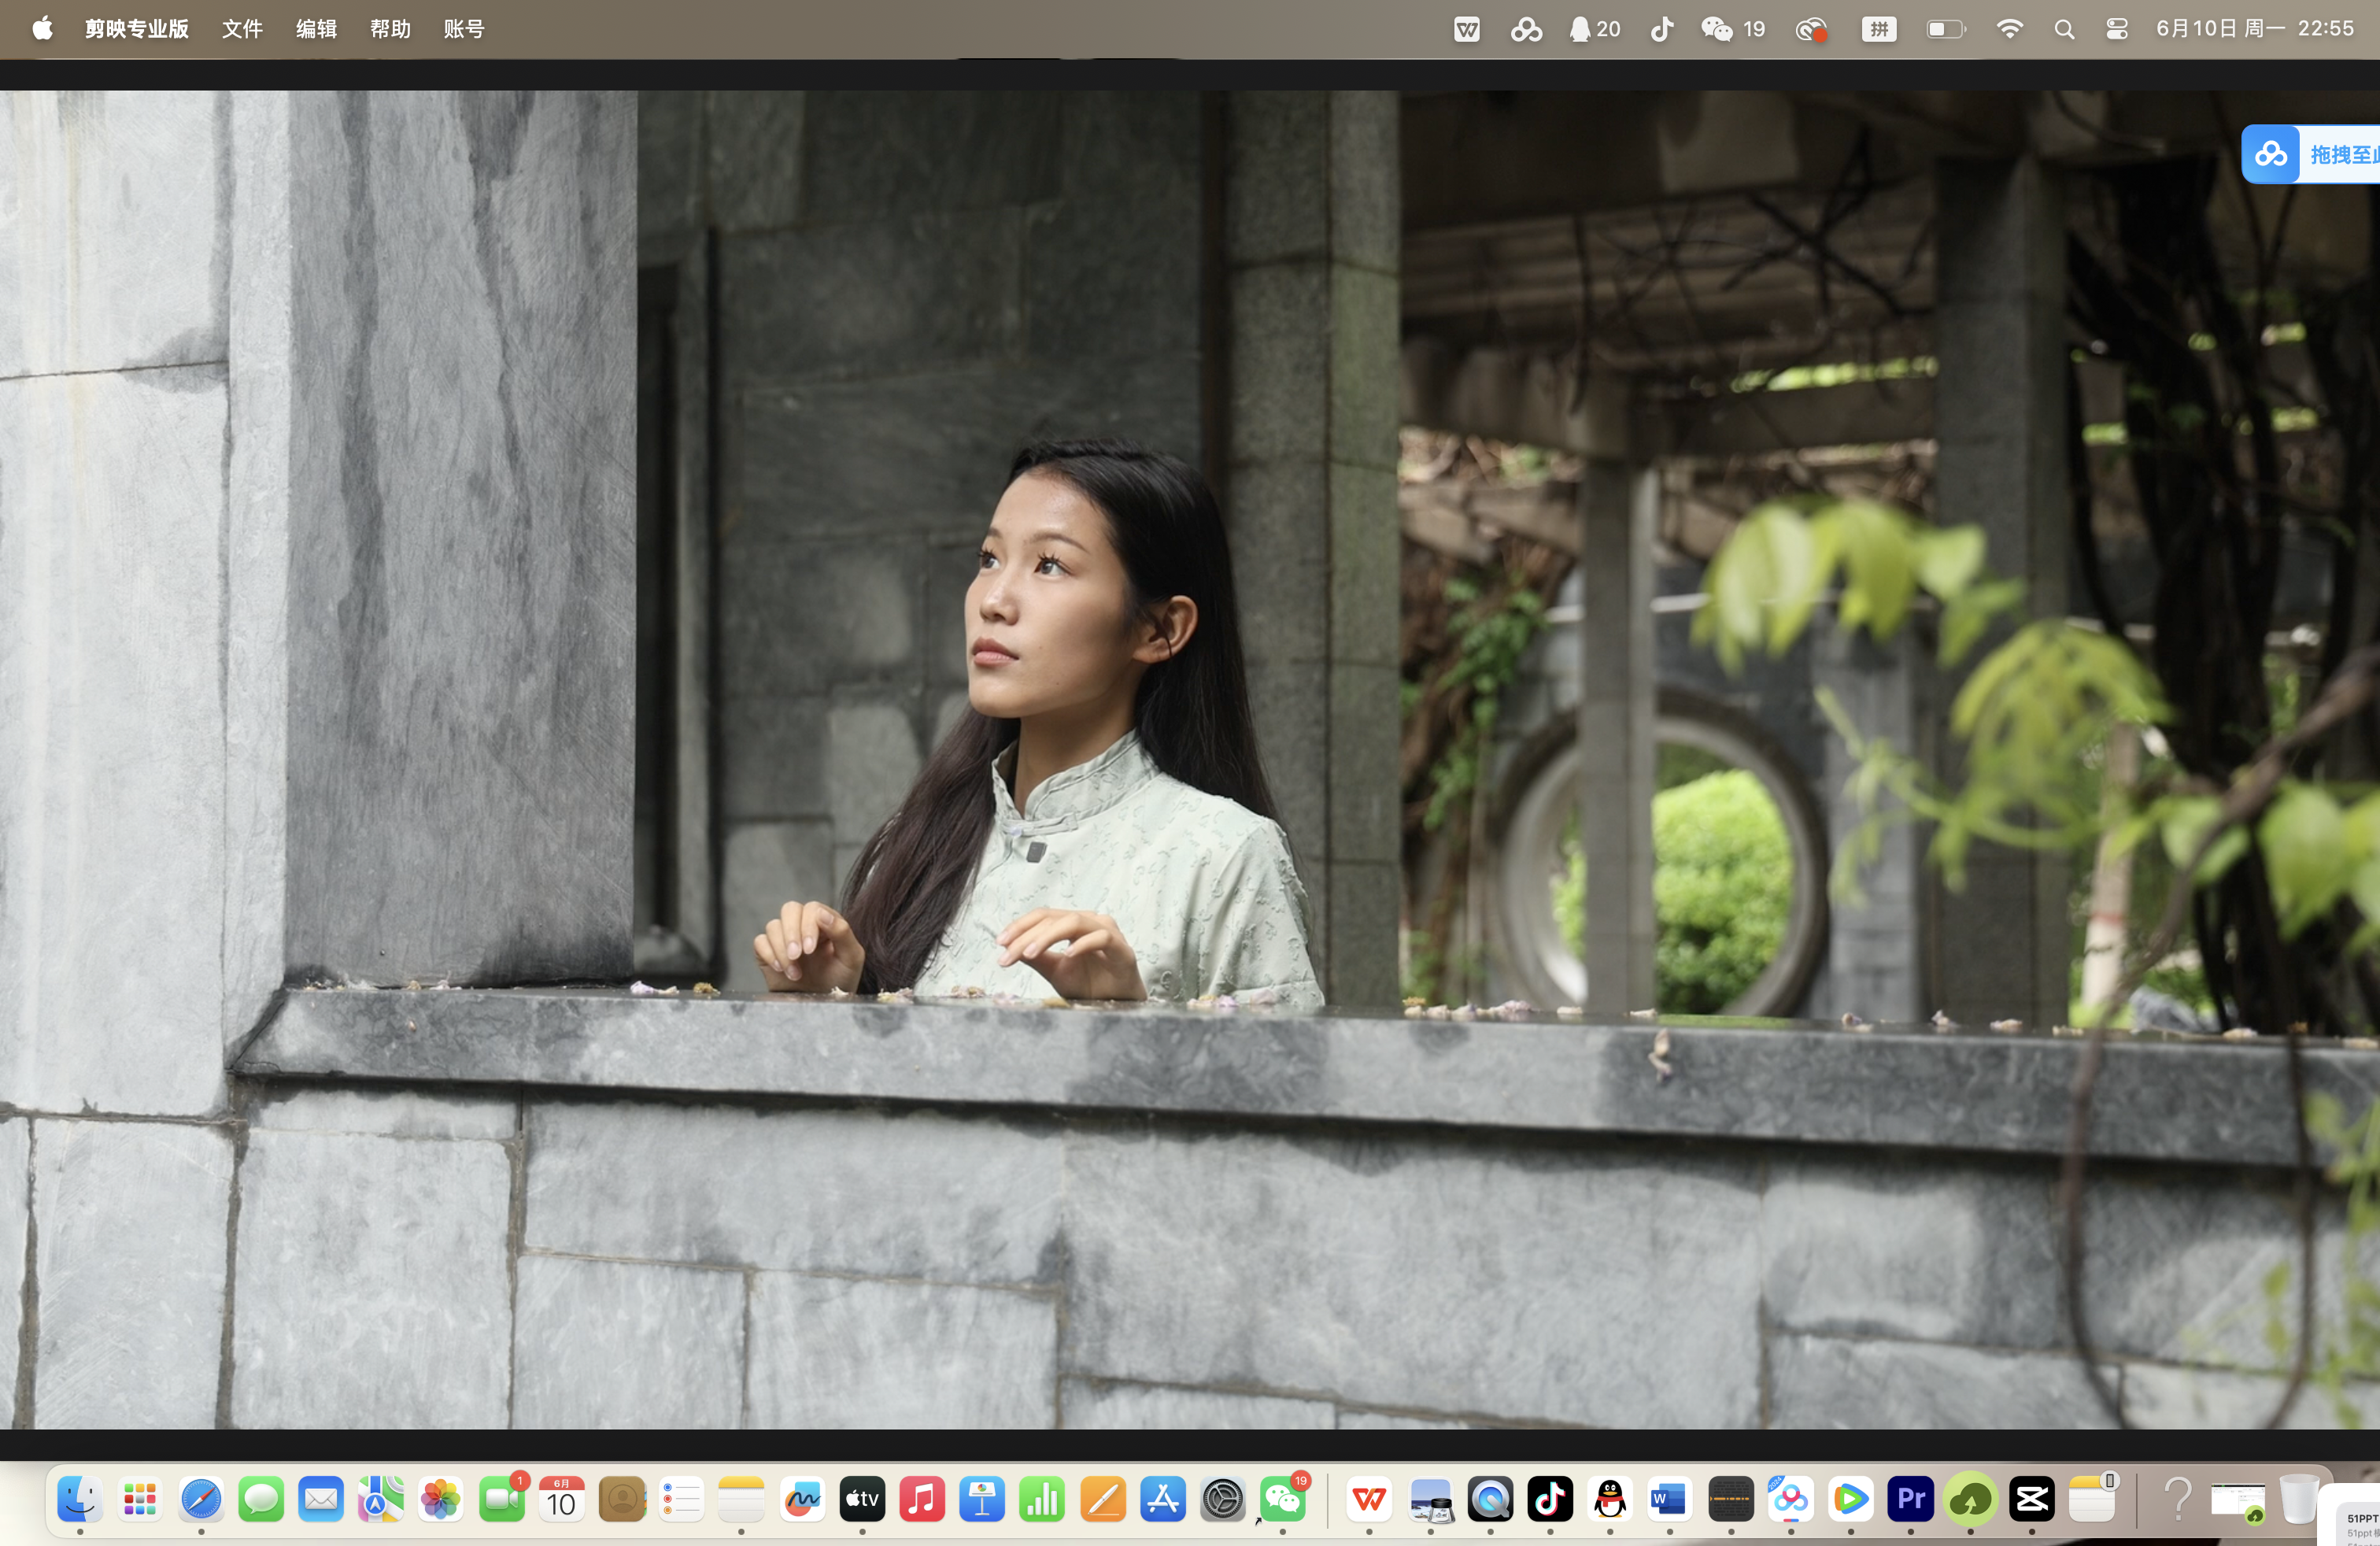
Task: Click the fullscreen preview photo of woman
Action: pos(1190,760)
